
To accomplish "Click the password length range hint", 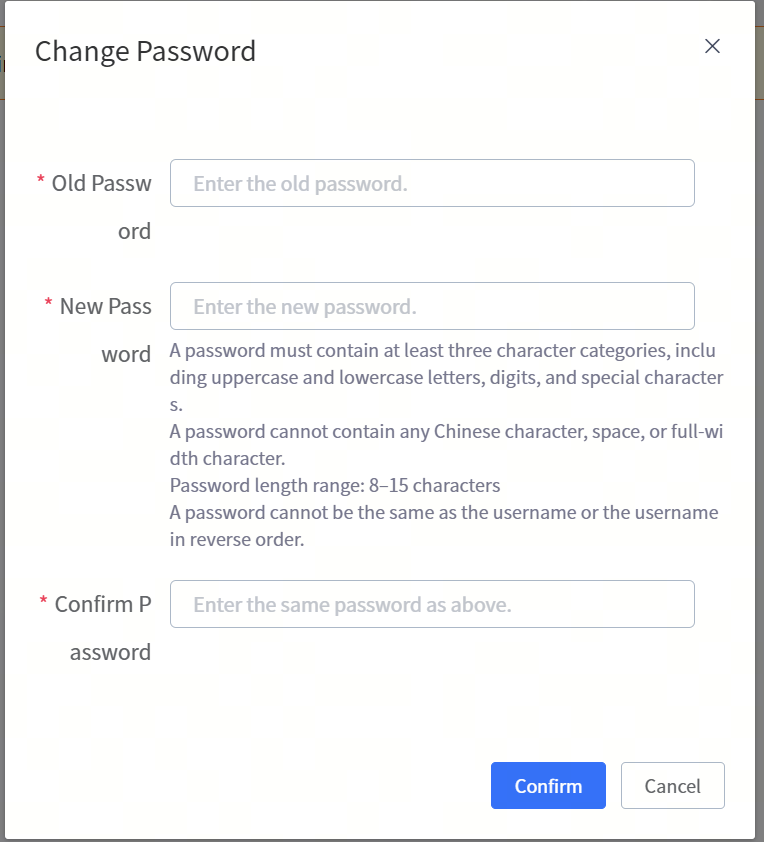I will click(335, 486).
